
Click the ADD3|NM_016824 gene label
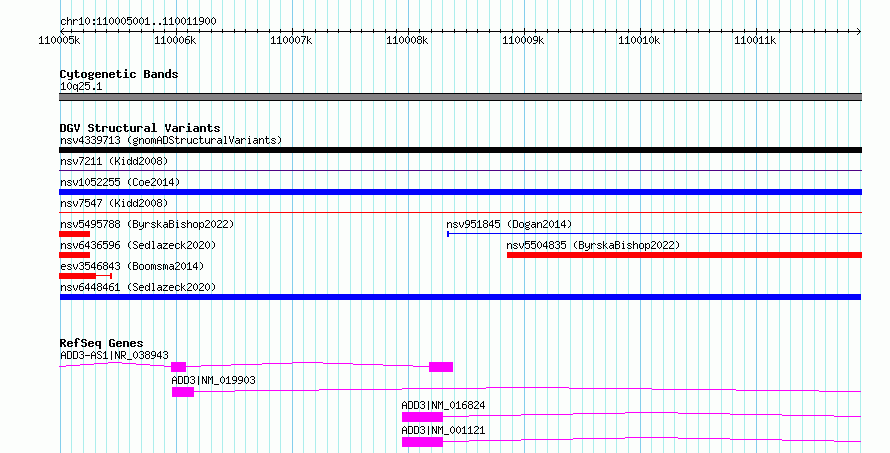(x=443, y=405)
